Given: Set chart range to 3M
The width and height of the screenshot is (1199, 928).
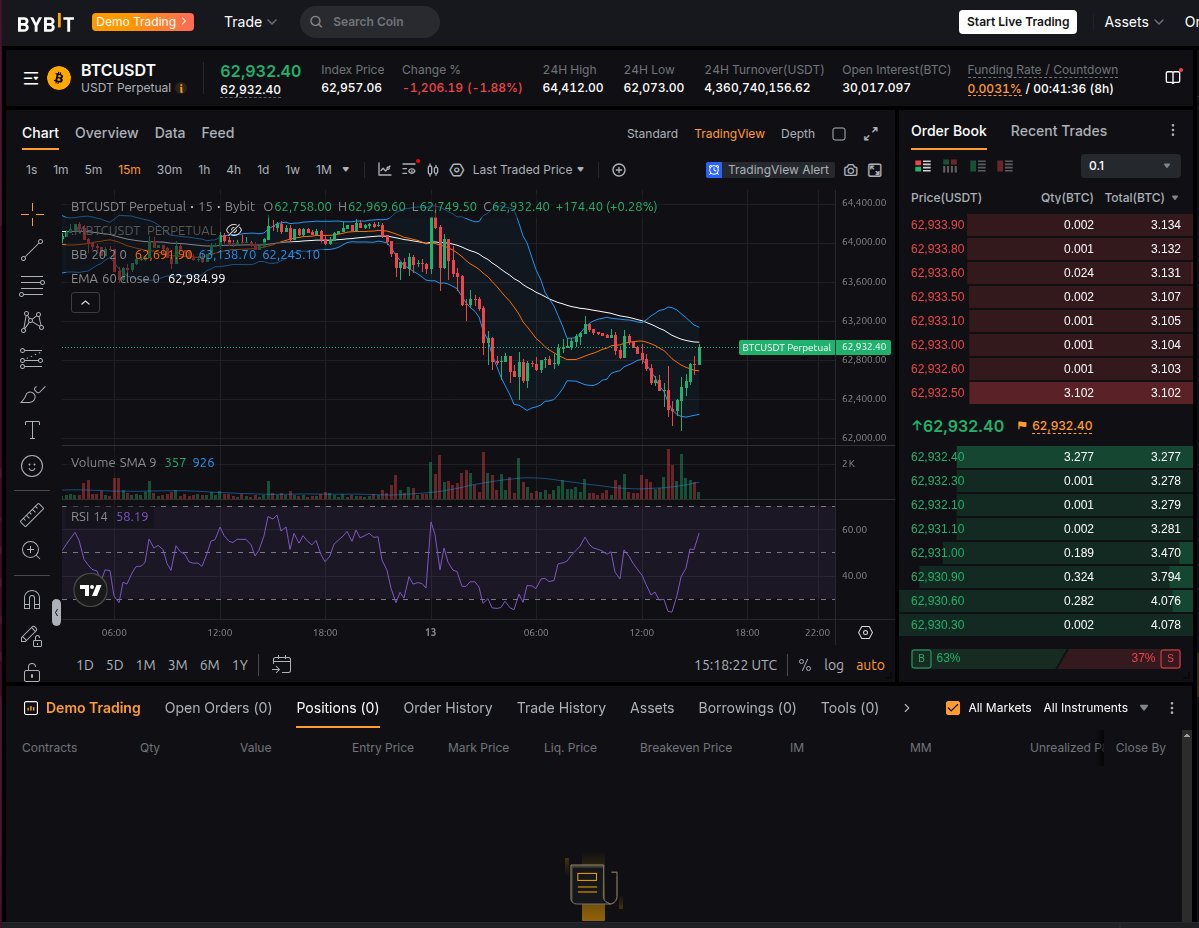Looking at the screenshot, I should tap(177, 665).
